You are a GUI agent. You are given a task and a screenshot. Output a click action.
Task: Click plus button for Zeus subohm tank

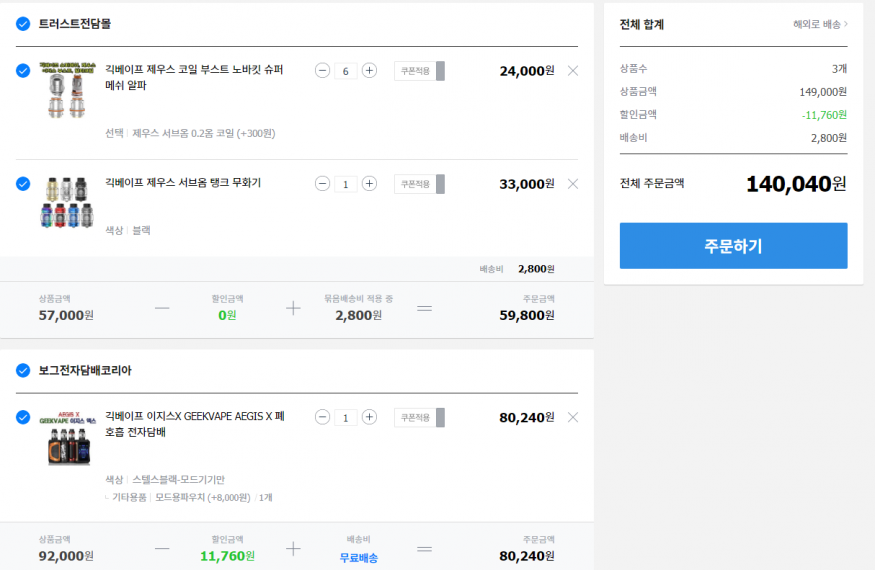click(369, 184)
